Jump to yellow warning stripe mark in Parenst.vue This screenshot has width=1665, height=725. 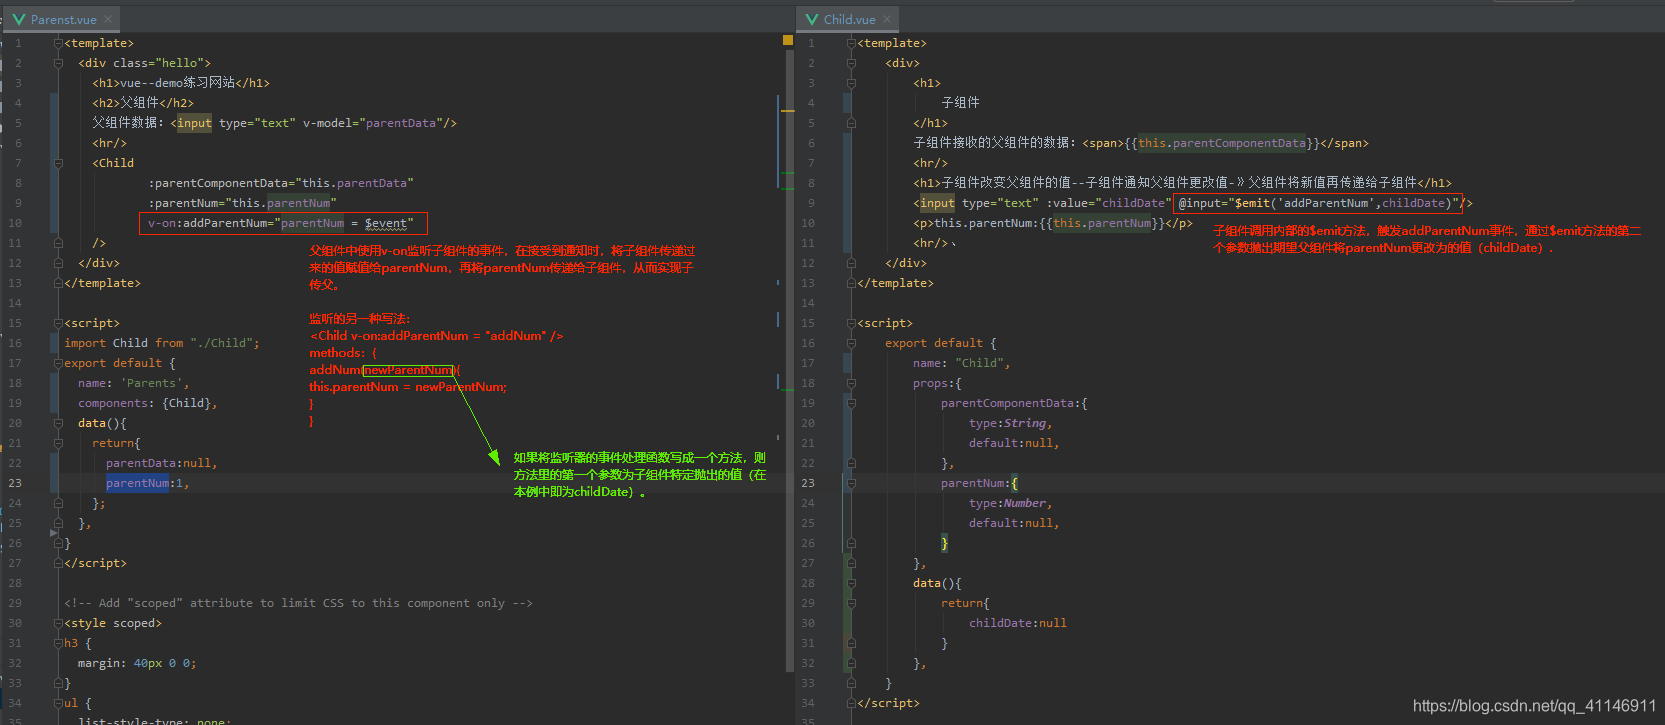788,110
